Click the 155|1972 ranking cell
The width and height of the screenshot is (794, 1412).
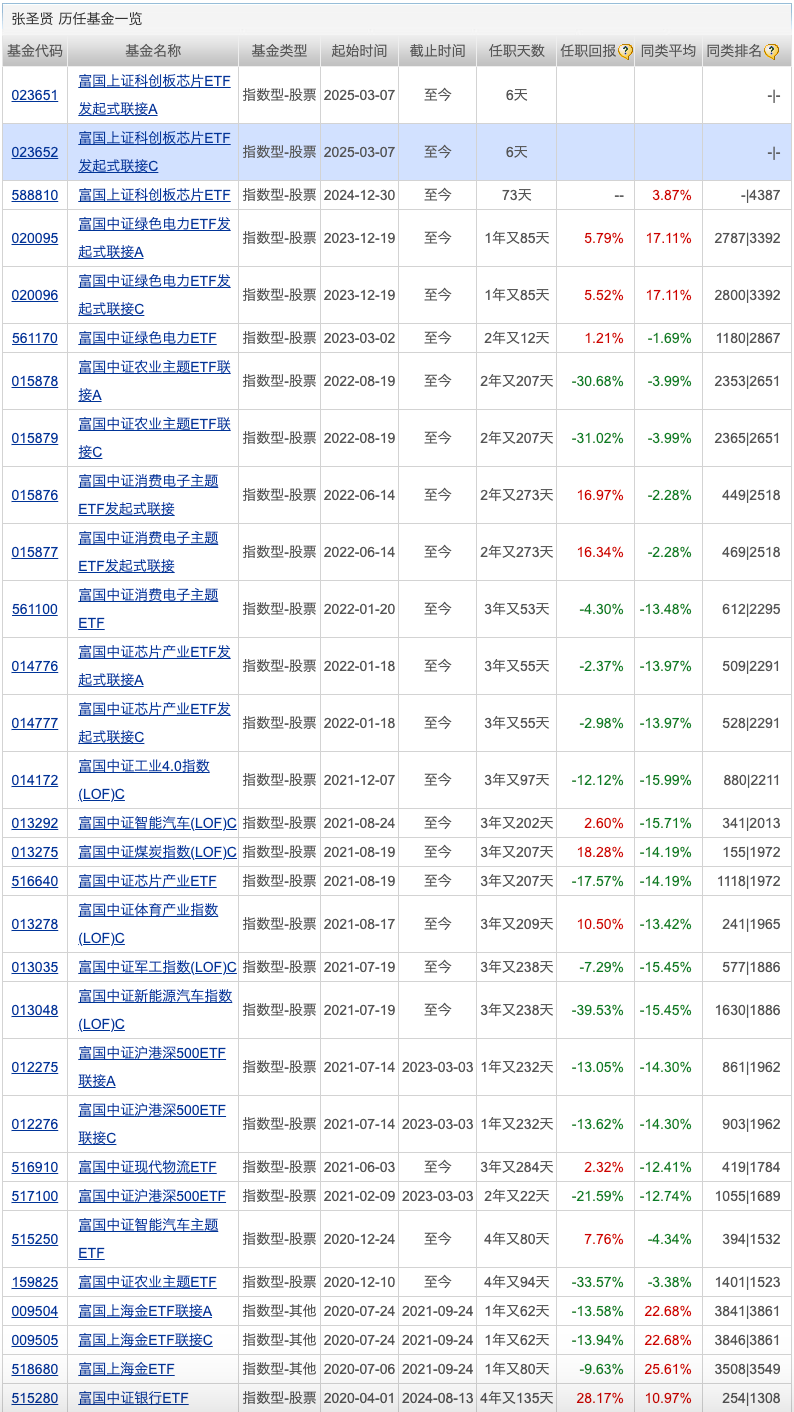(748, 852)
